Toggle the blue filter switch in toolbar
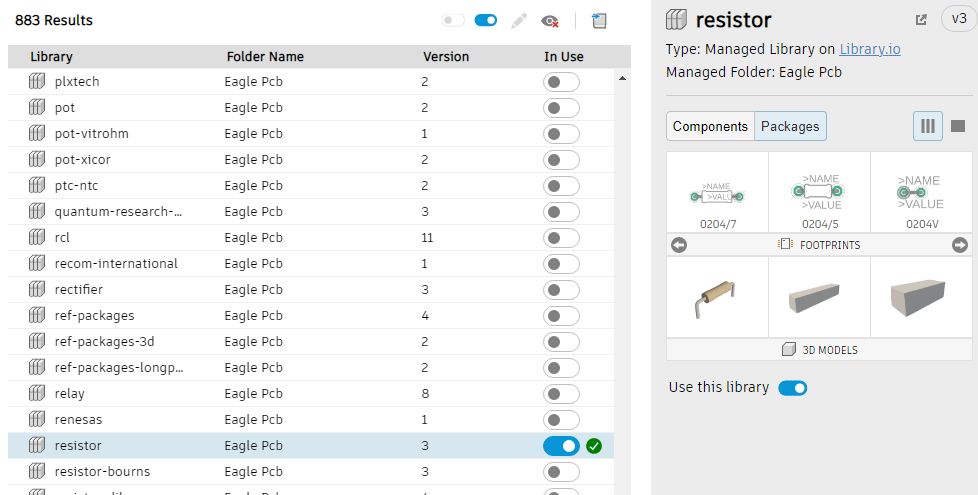978x495 pixels. tap(486, 21)
